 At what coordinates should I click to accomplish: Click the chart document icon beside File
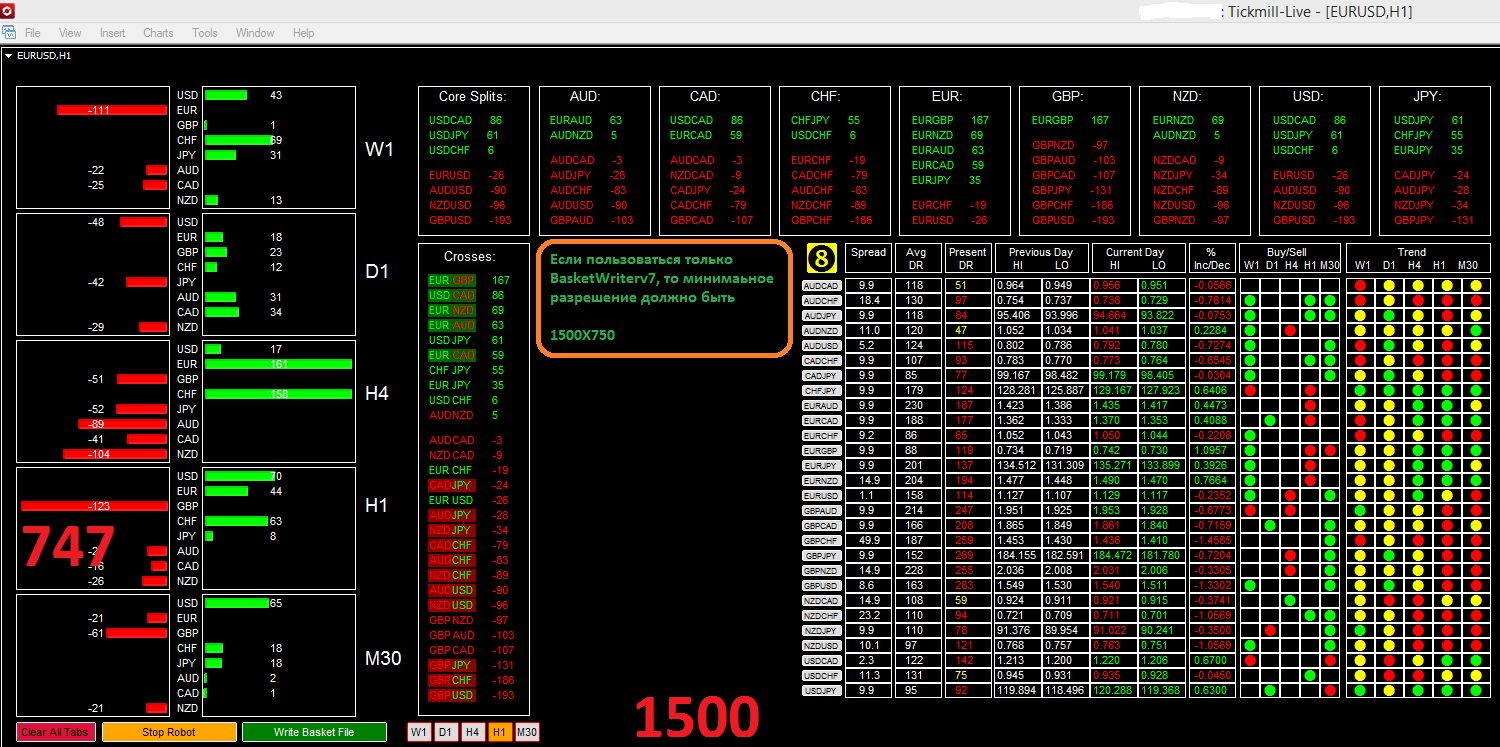coord(9,33)
